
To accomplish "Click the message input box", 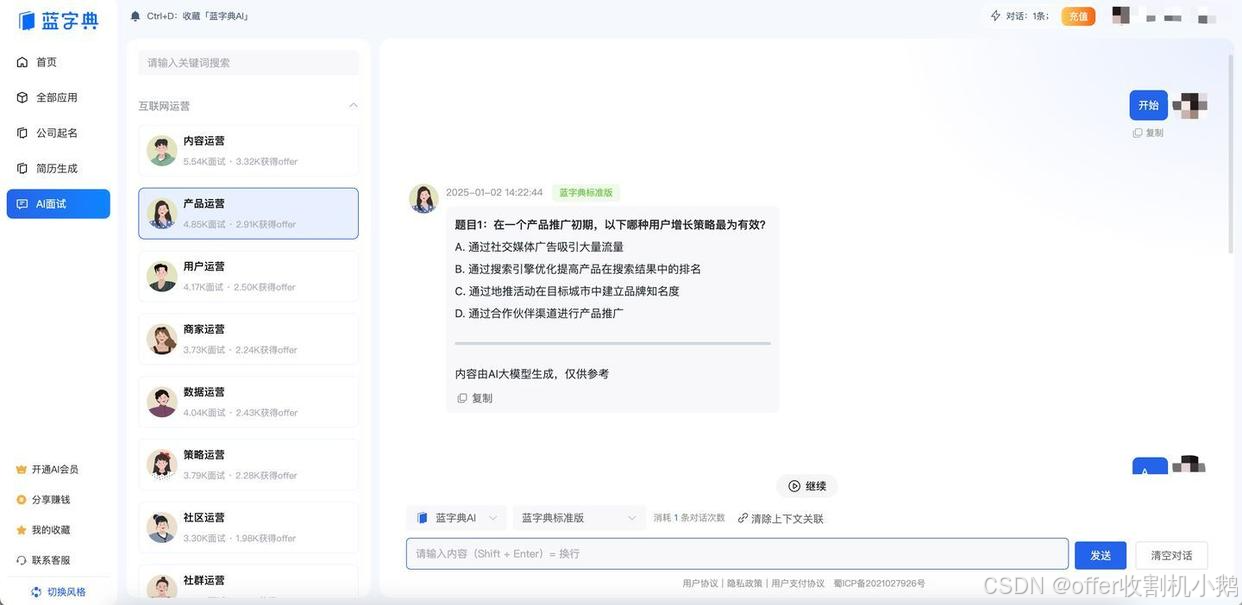I will 737,554.
